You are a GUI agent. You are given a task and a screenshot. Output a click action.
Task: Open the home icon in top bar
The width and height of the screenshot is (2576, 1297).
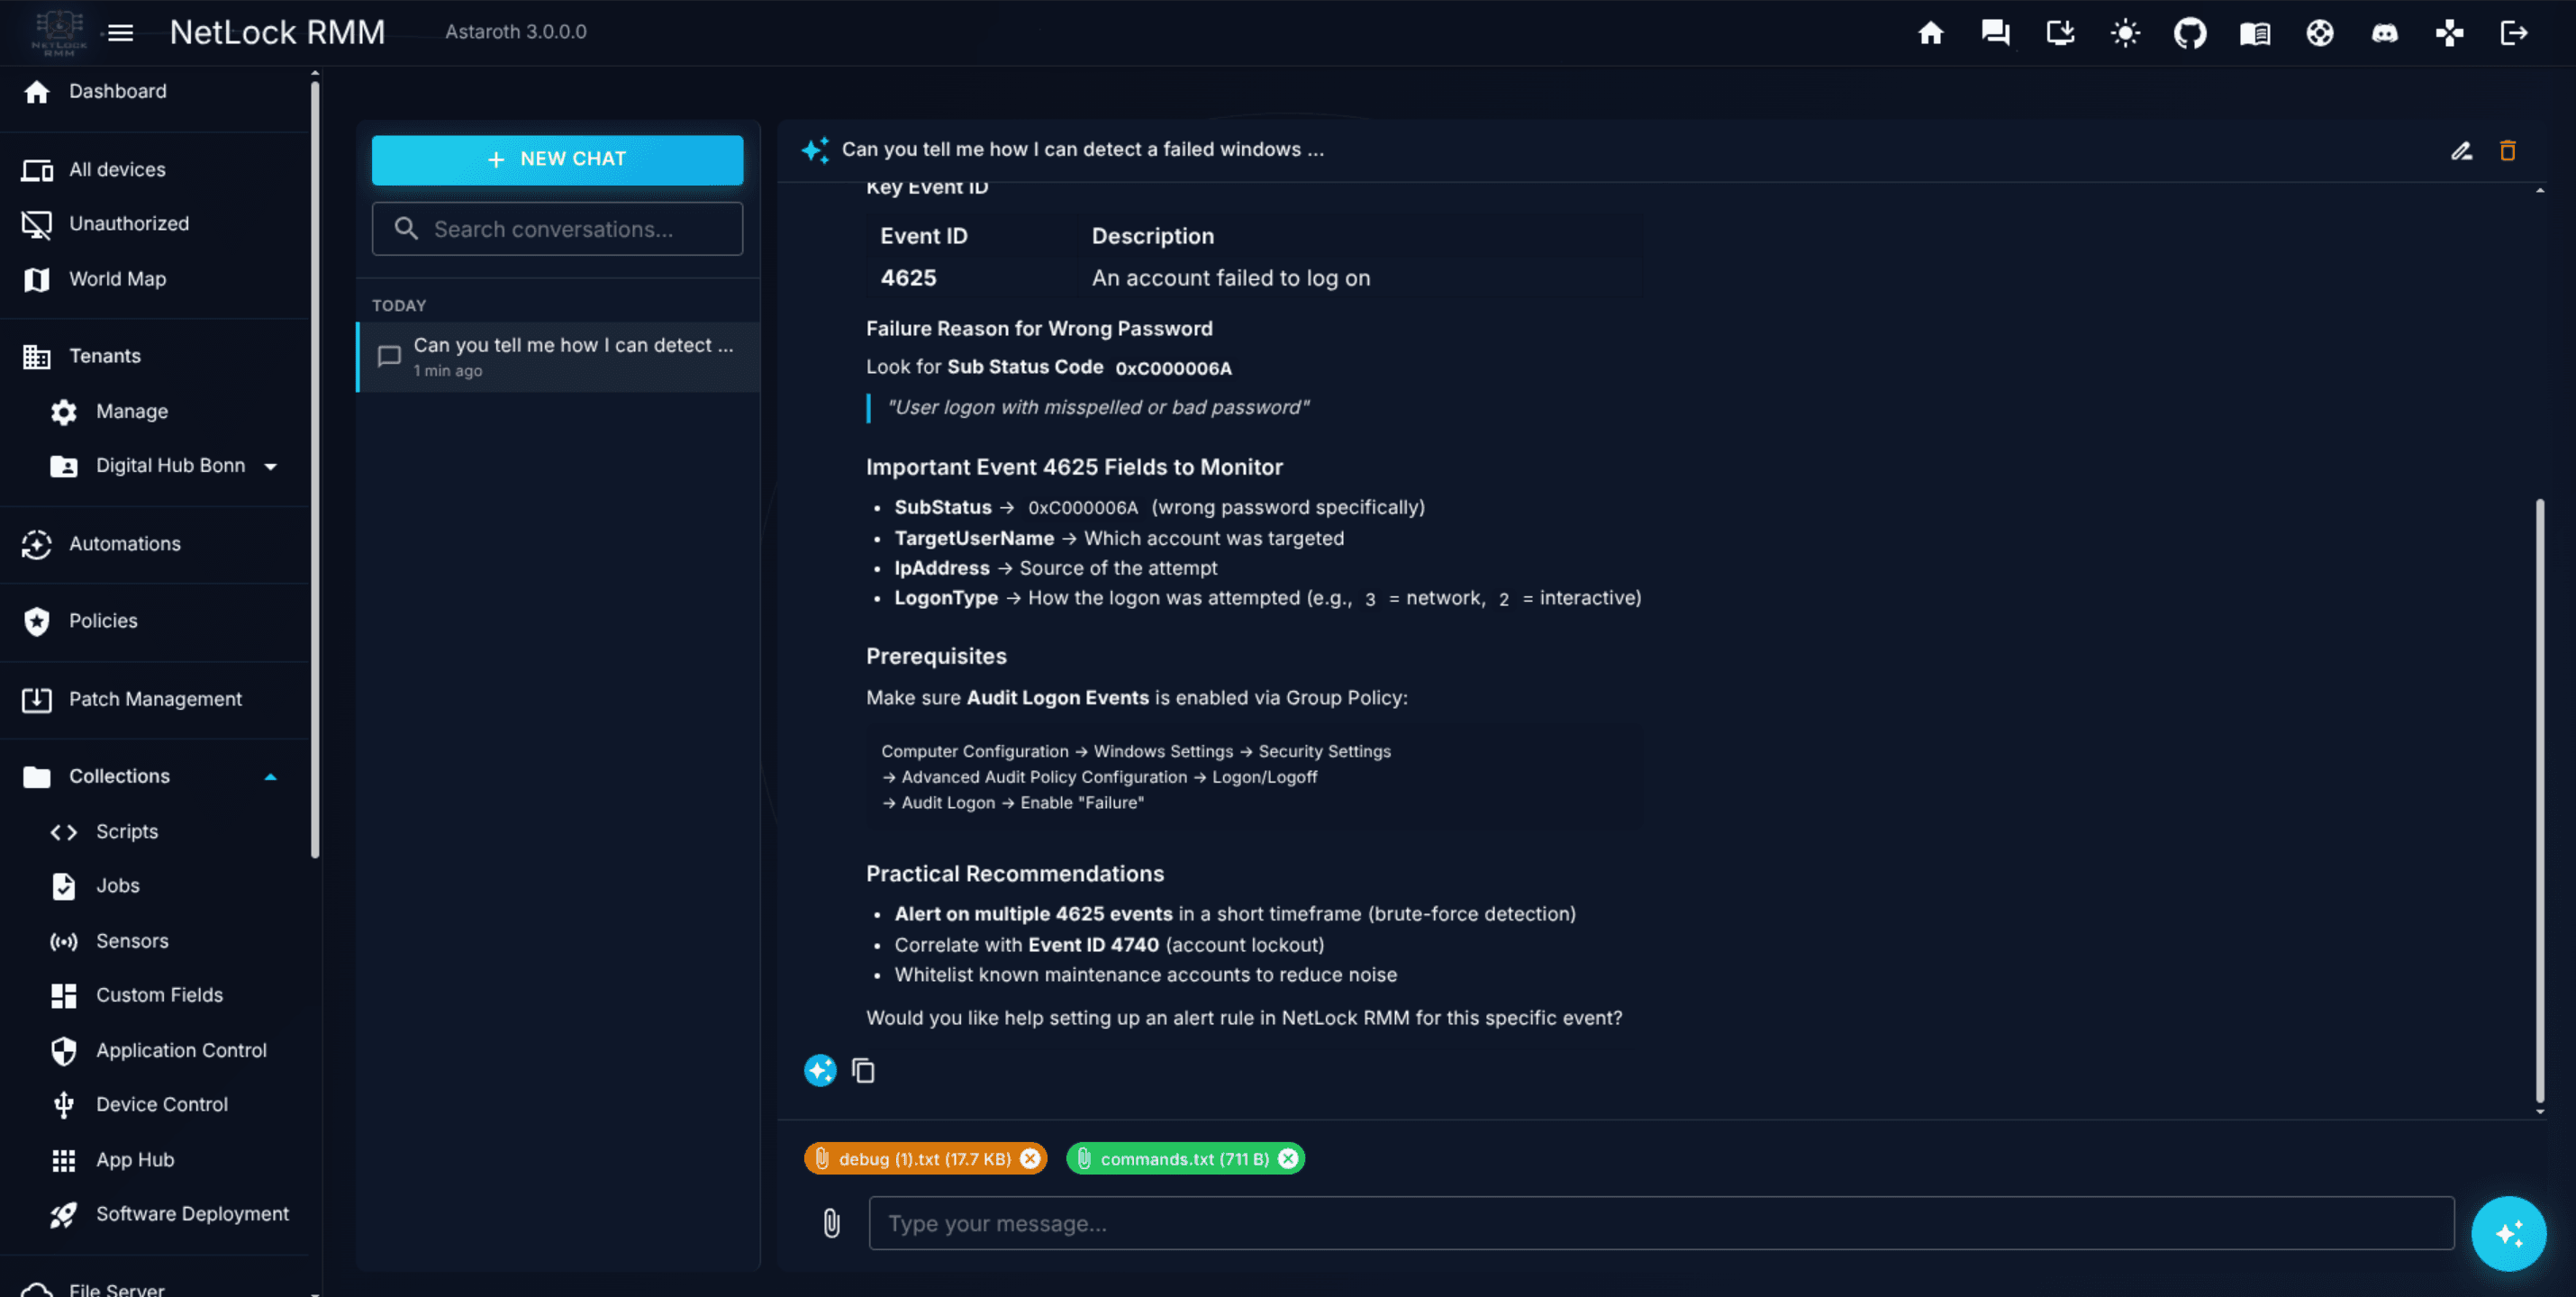click(x=1930, y=33)
